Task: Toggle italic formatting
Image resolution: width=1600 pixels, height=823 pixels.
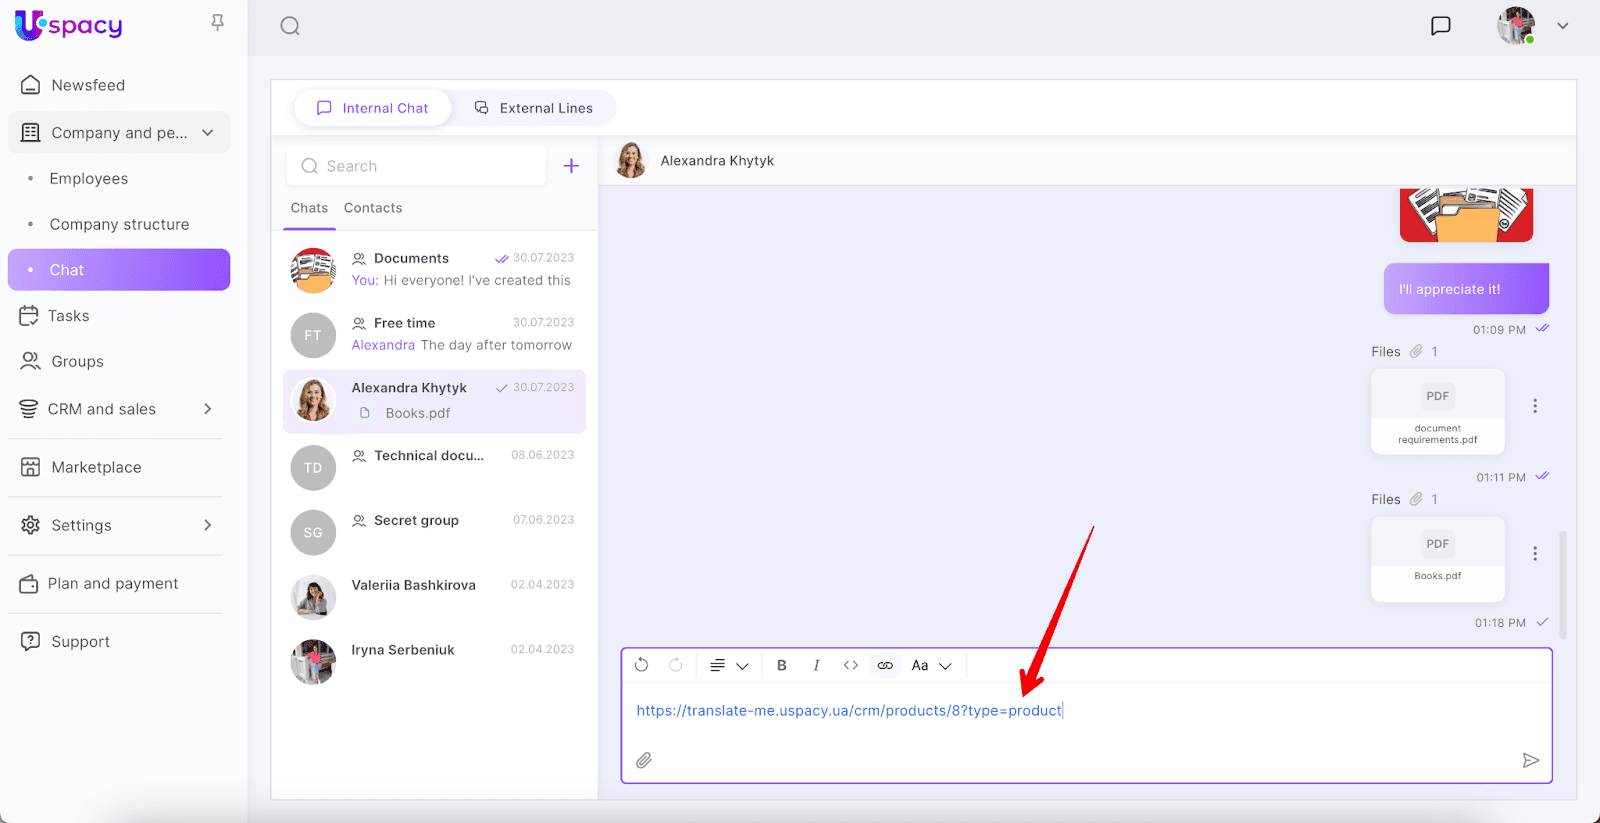Action: (x=816, y=666)
